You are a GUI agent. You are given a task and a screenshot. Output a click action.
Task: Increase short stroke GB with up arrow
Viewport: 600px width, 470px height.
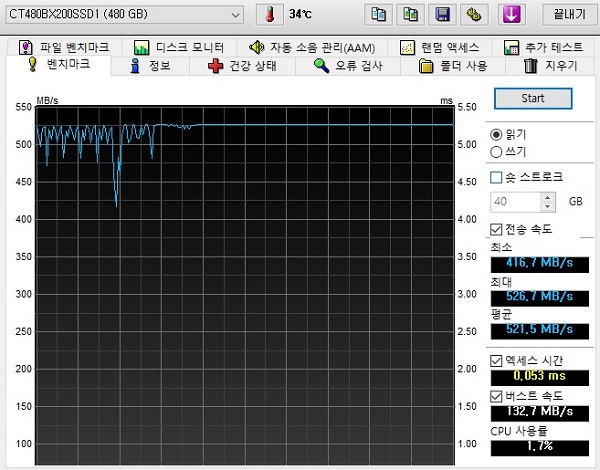pyautogui.click(x=548, y=197)
